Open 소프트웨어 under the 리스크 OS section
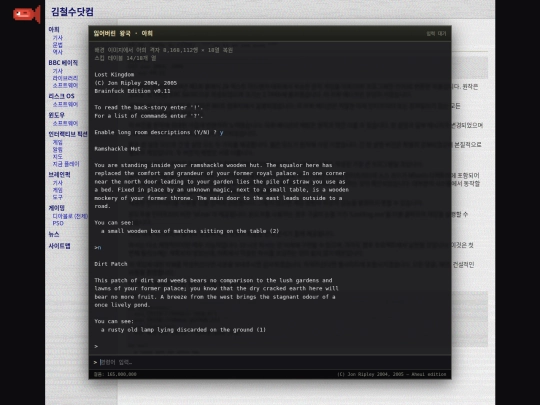540x405 pixels. 65,104
